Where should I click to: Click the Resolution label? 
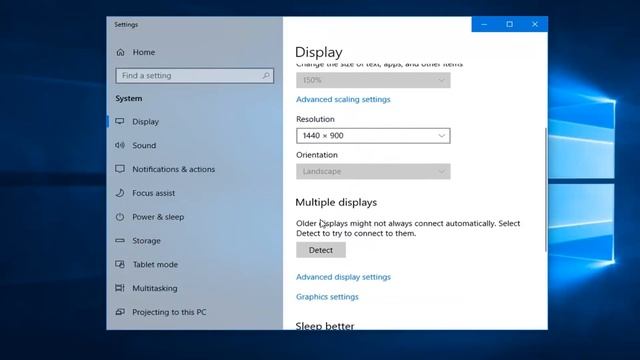[315, 119]
